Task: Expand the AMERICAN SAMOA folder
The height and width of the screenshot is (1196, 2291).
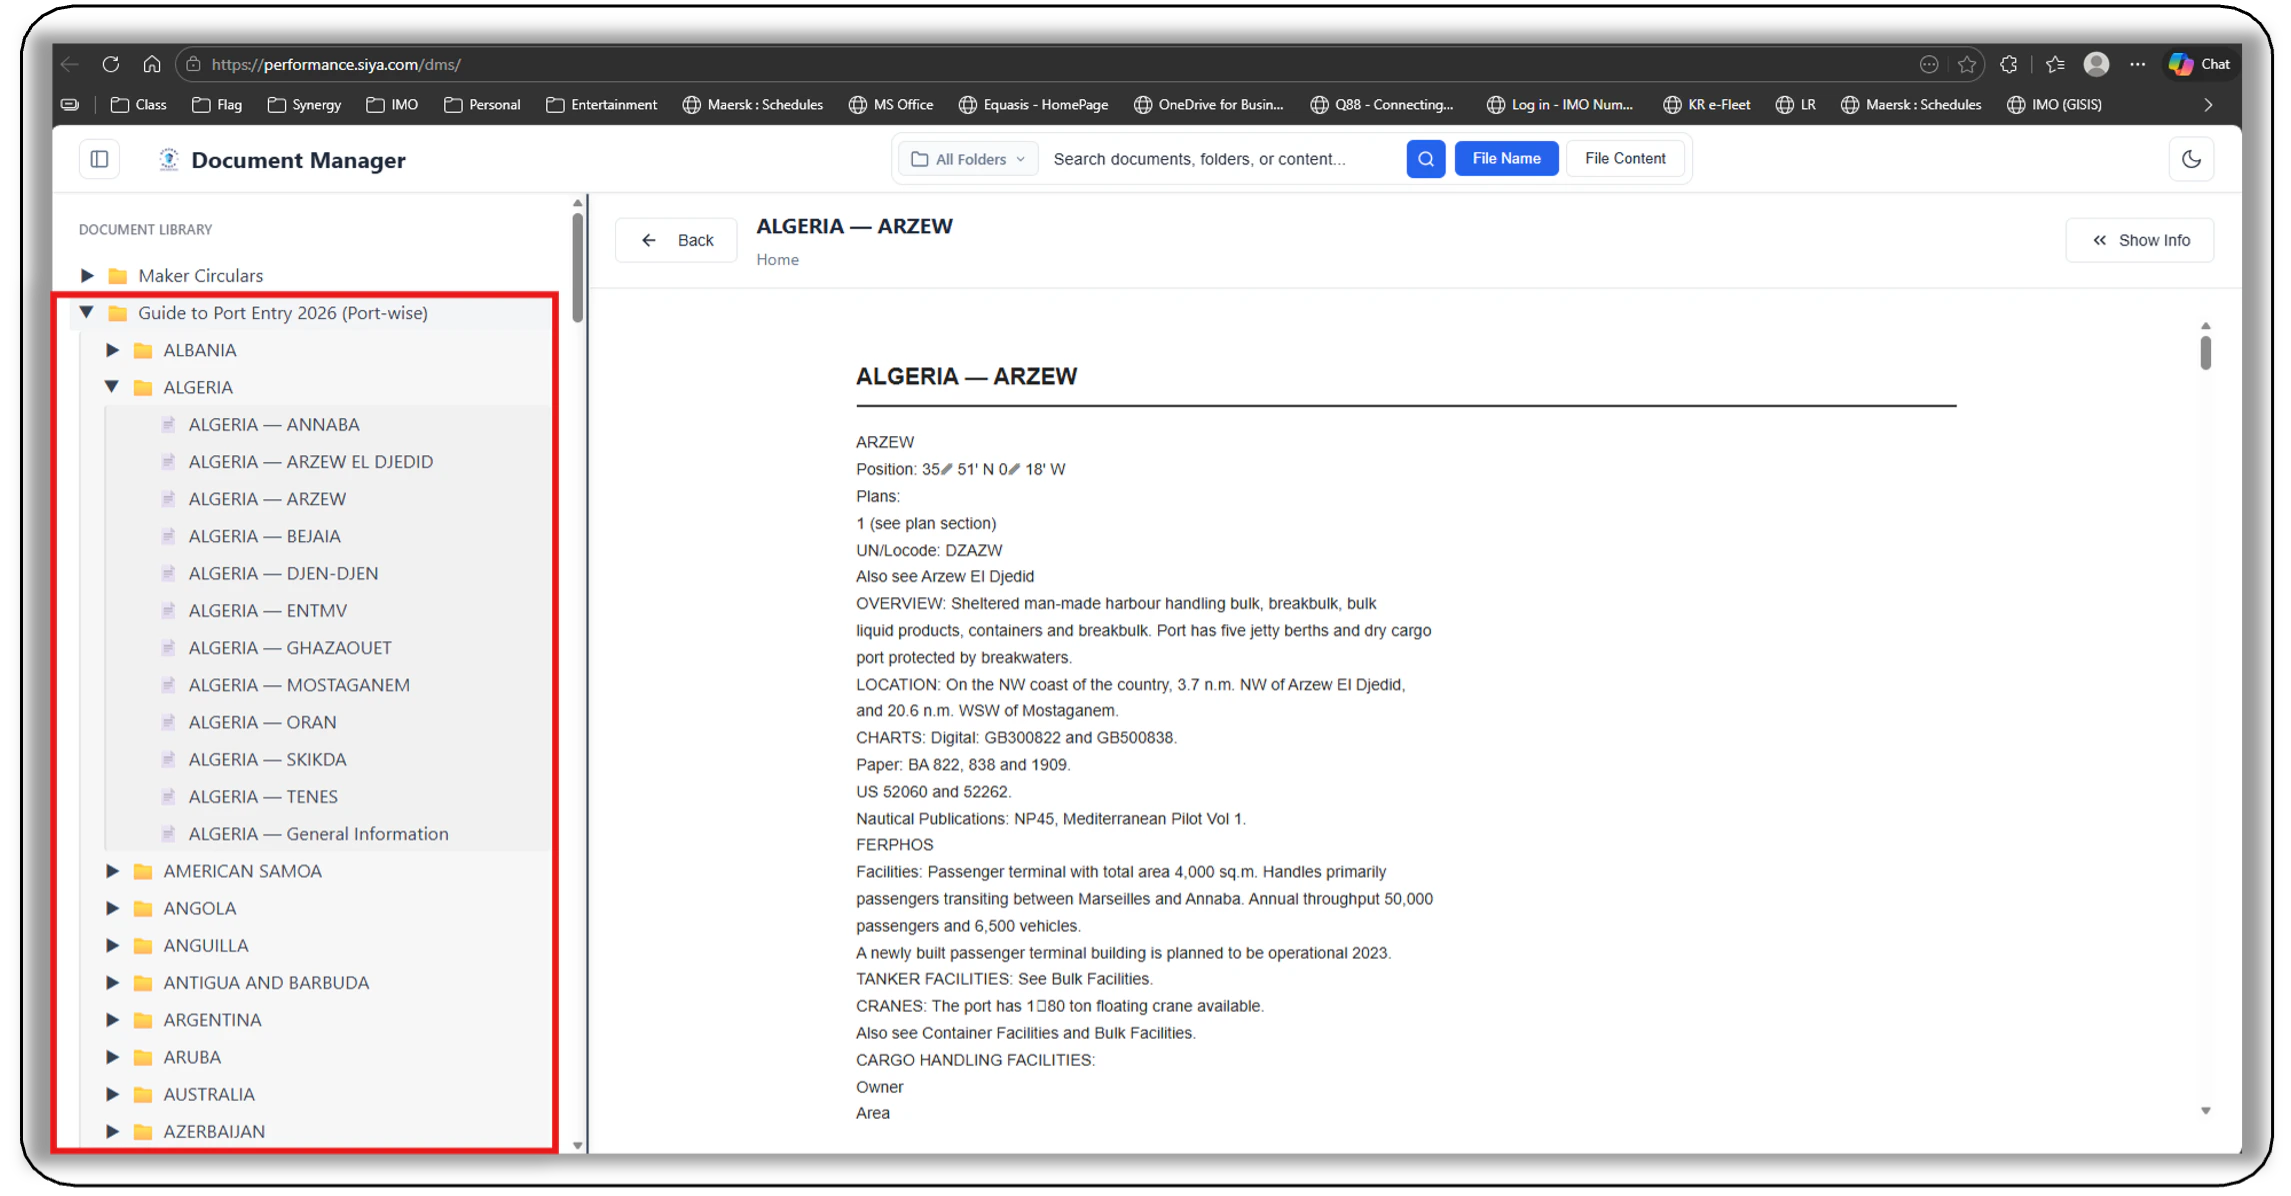Action: (x=112, y=871)
